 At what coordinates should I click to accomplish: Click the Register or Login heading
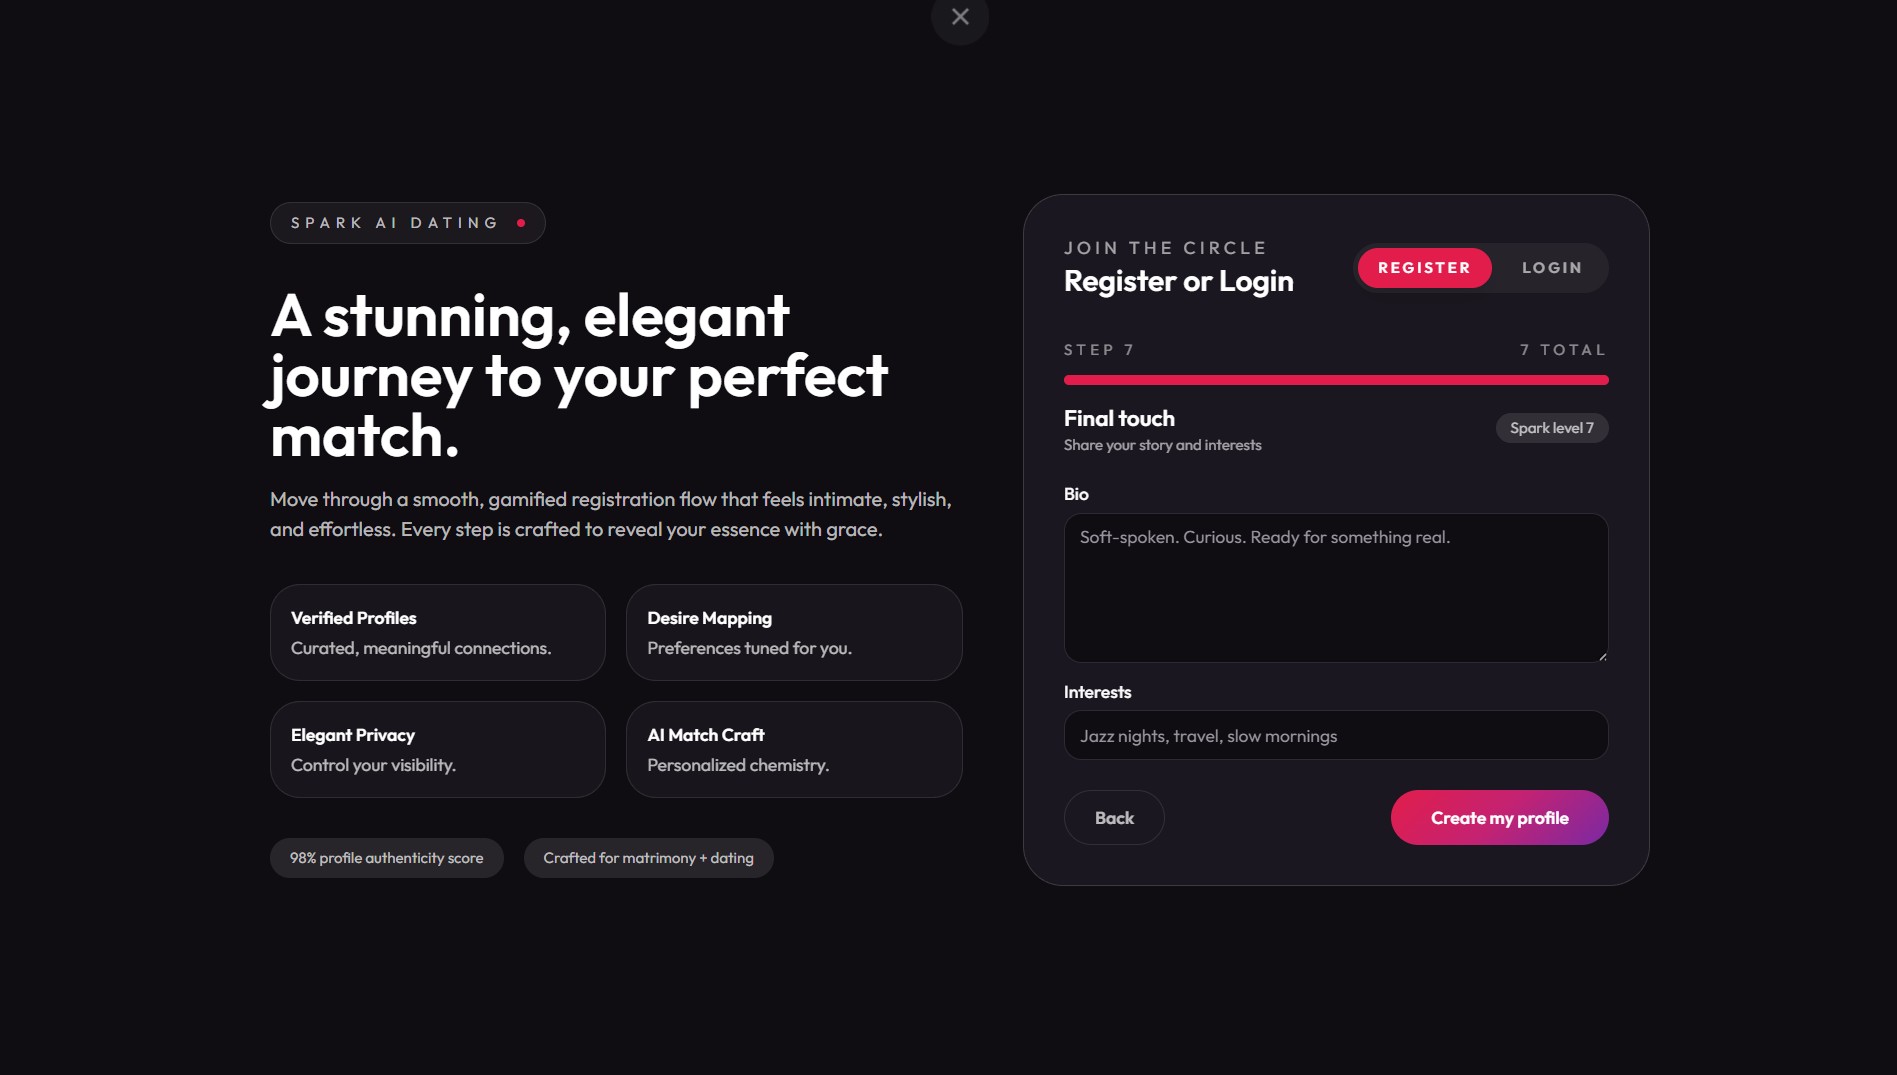[x=1179, y=281]
